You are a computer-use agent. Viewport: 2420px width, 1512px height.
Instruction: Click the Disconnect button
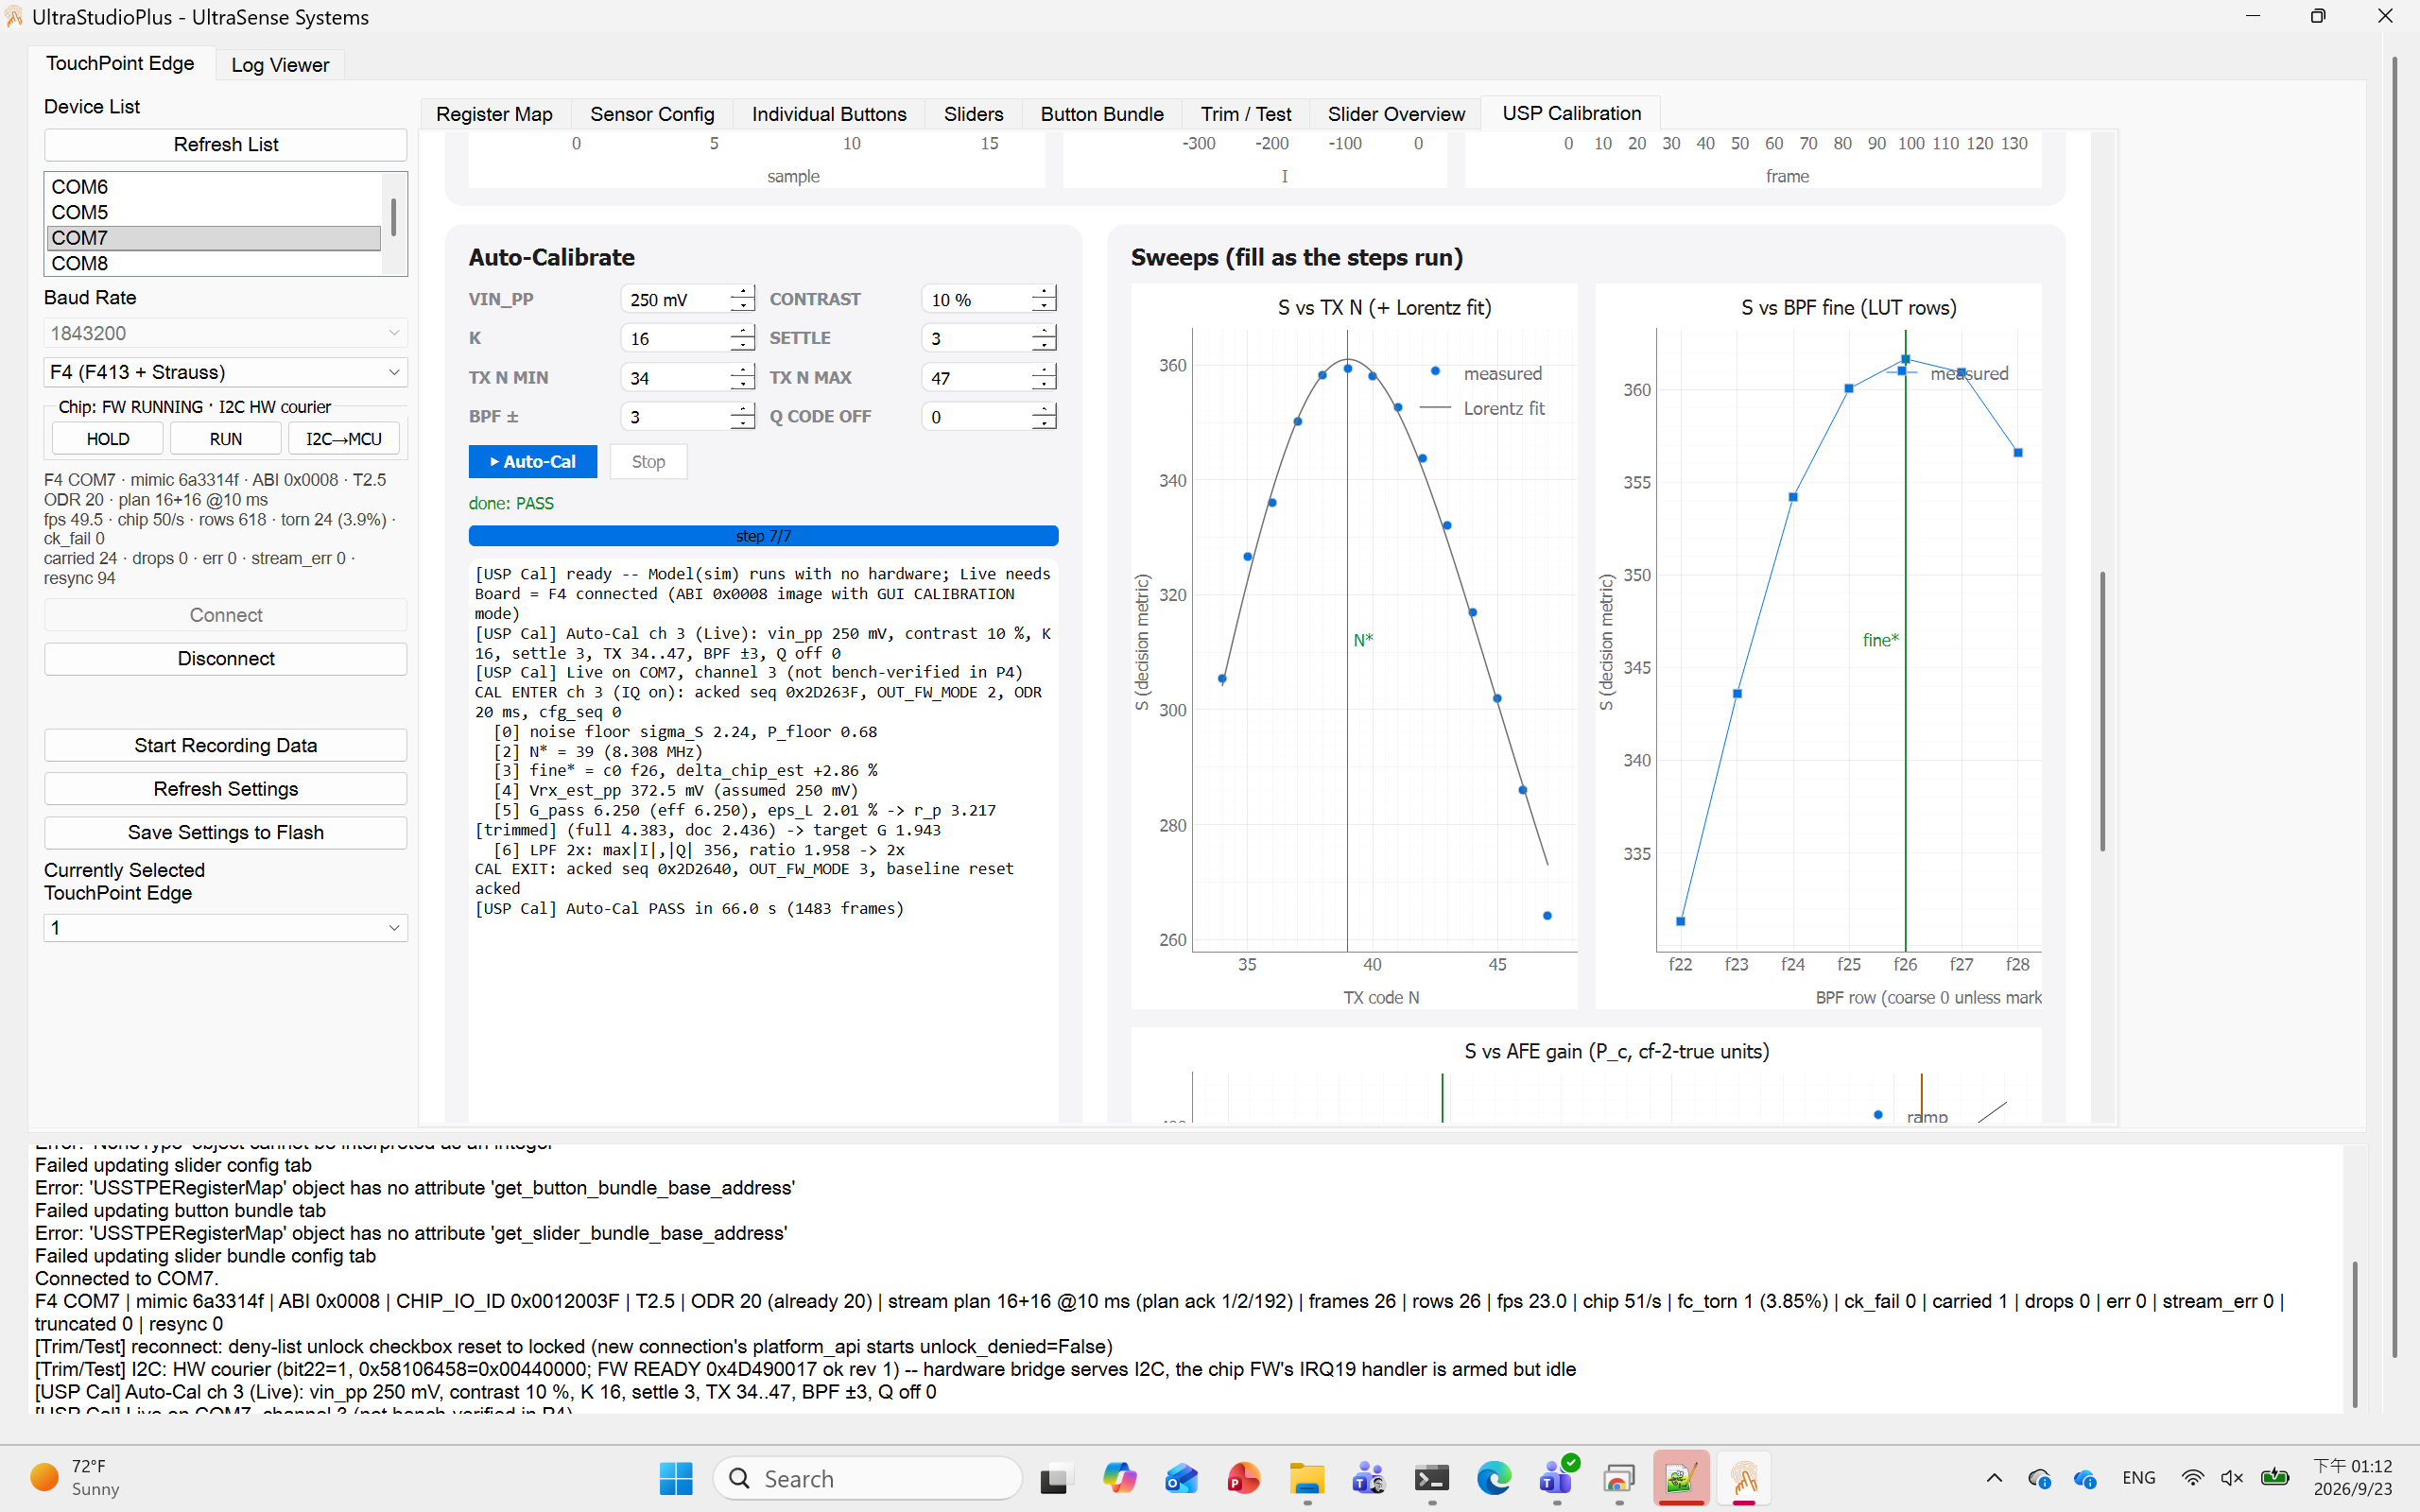226,659
